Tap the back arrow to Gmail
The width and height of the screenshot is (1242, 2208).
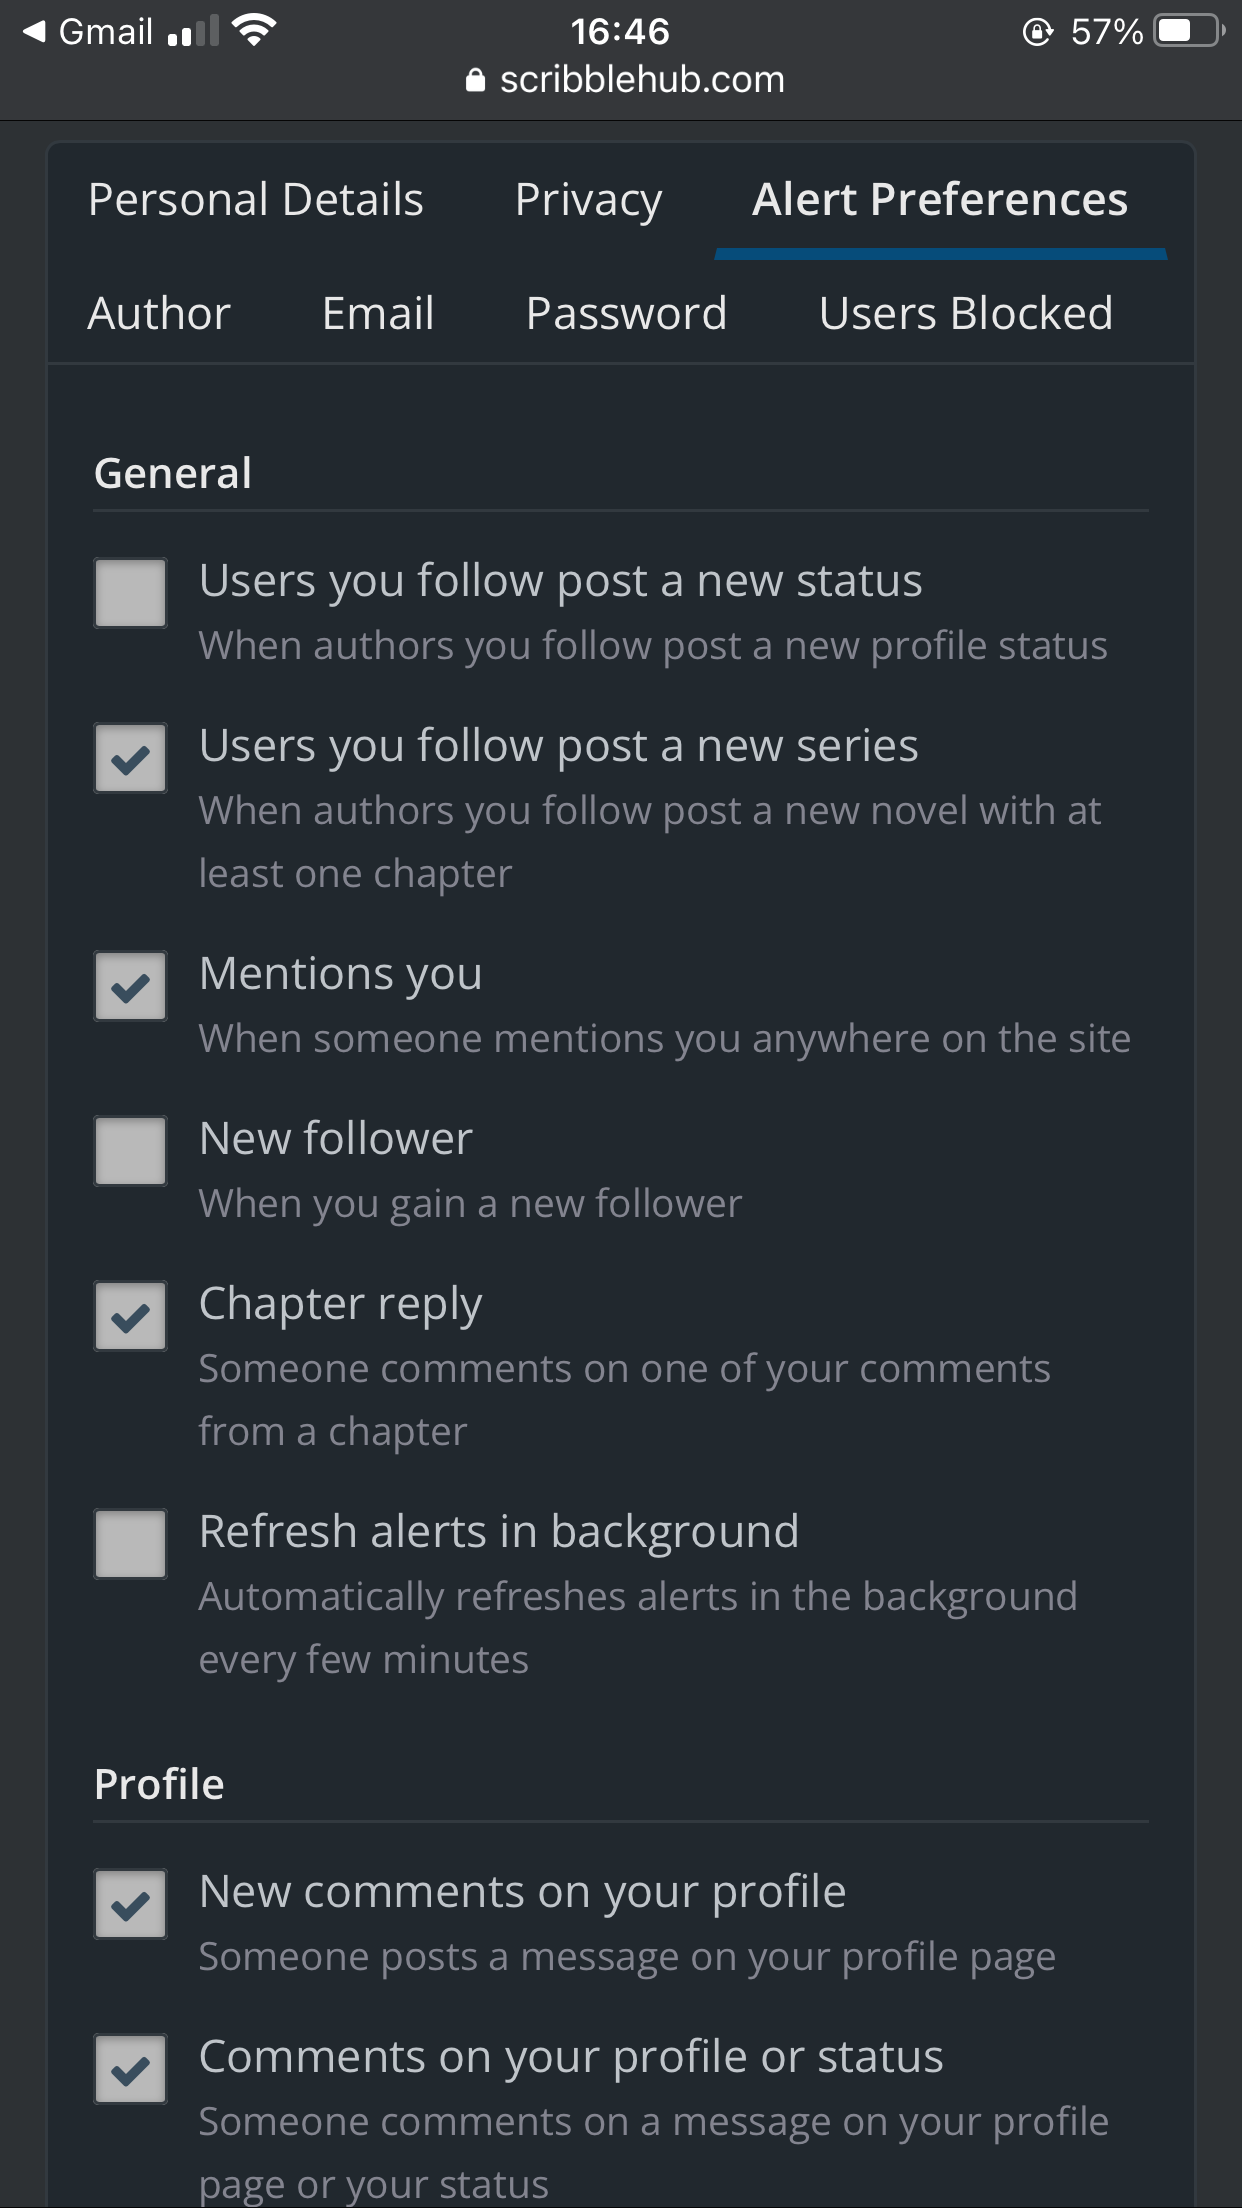coord(35,32)
